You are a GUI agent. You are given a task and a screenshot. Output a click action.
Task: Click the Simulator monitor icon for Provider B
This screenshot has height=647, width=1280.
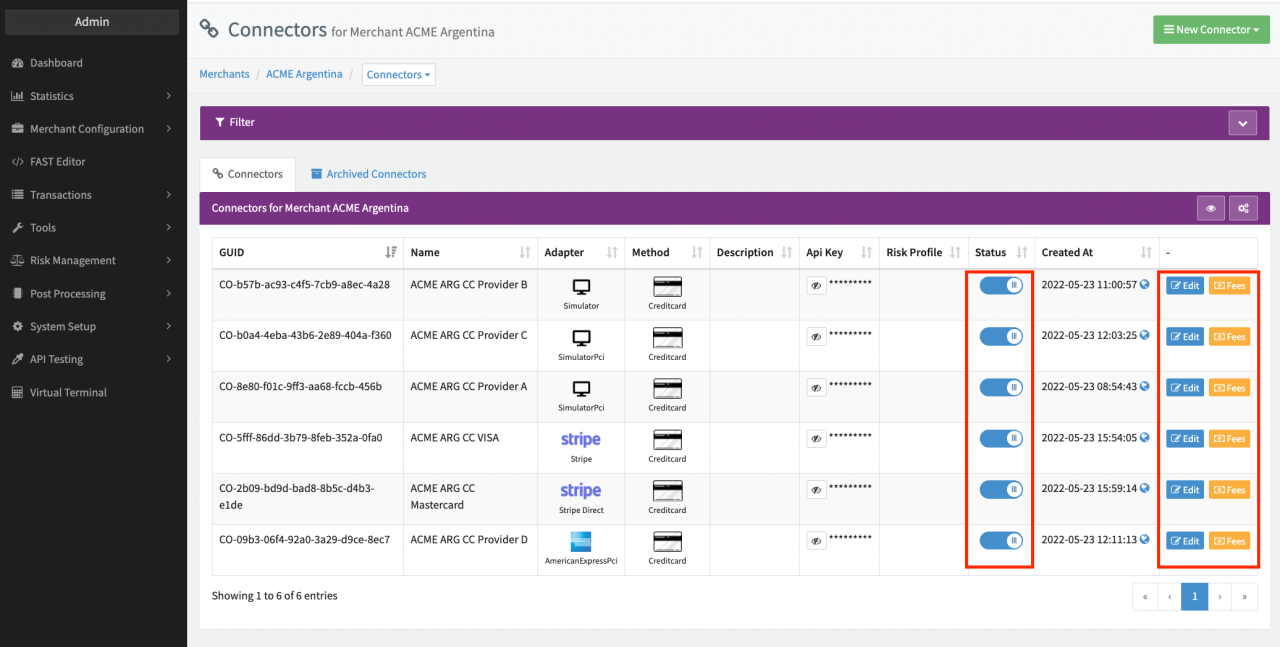(x=581, y=287)
